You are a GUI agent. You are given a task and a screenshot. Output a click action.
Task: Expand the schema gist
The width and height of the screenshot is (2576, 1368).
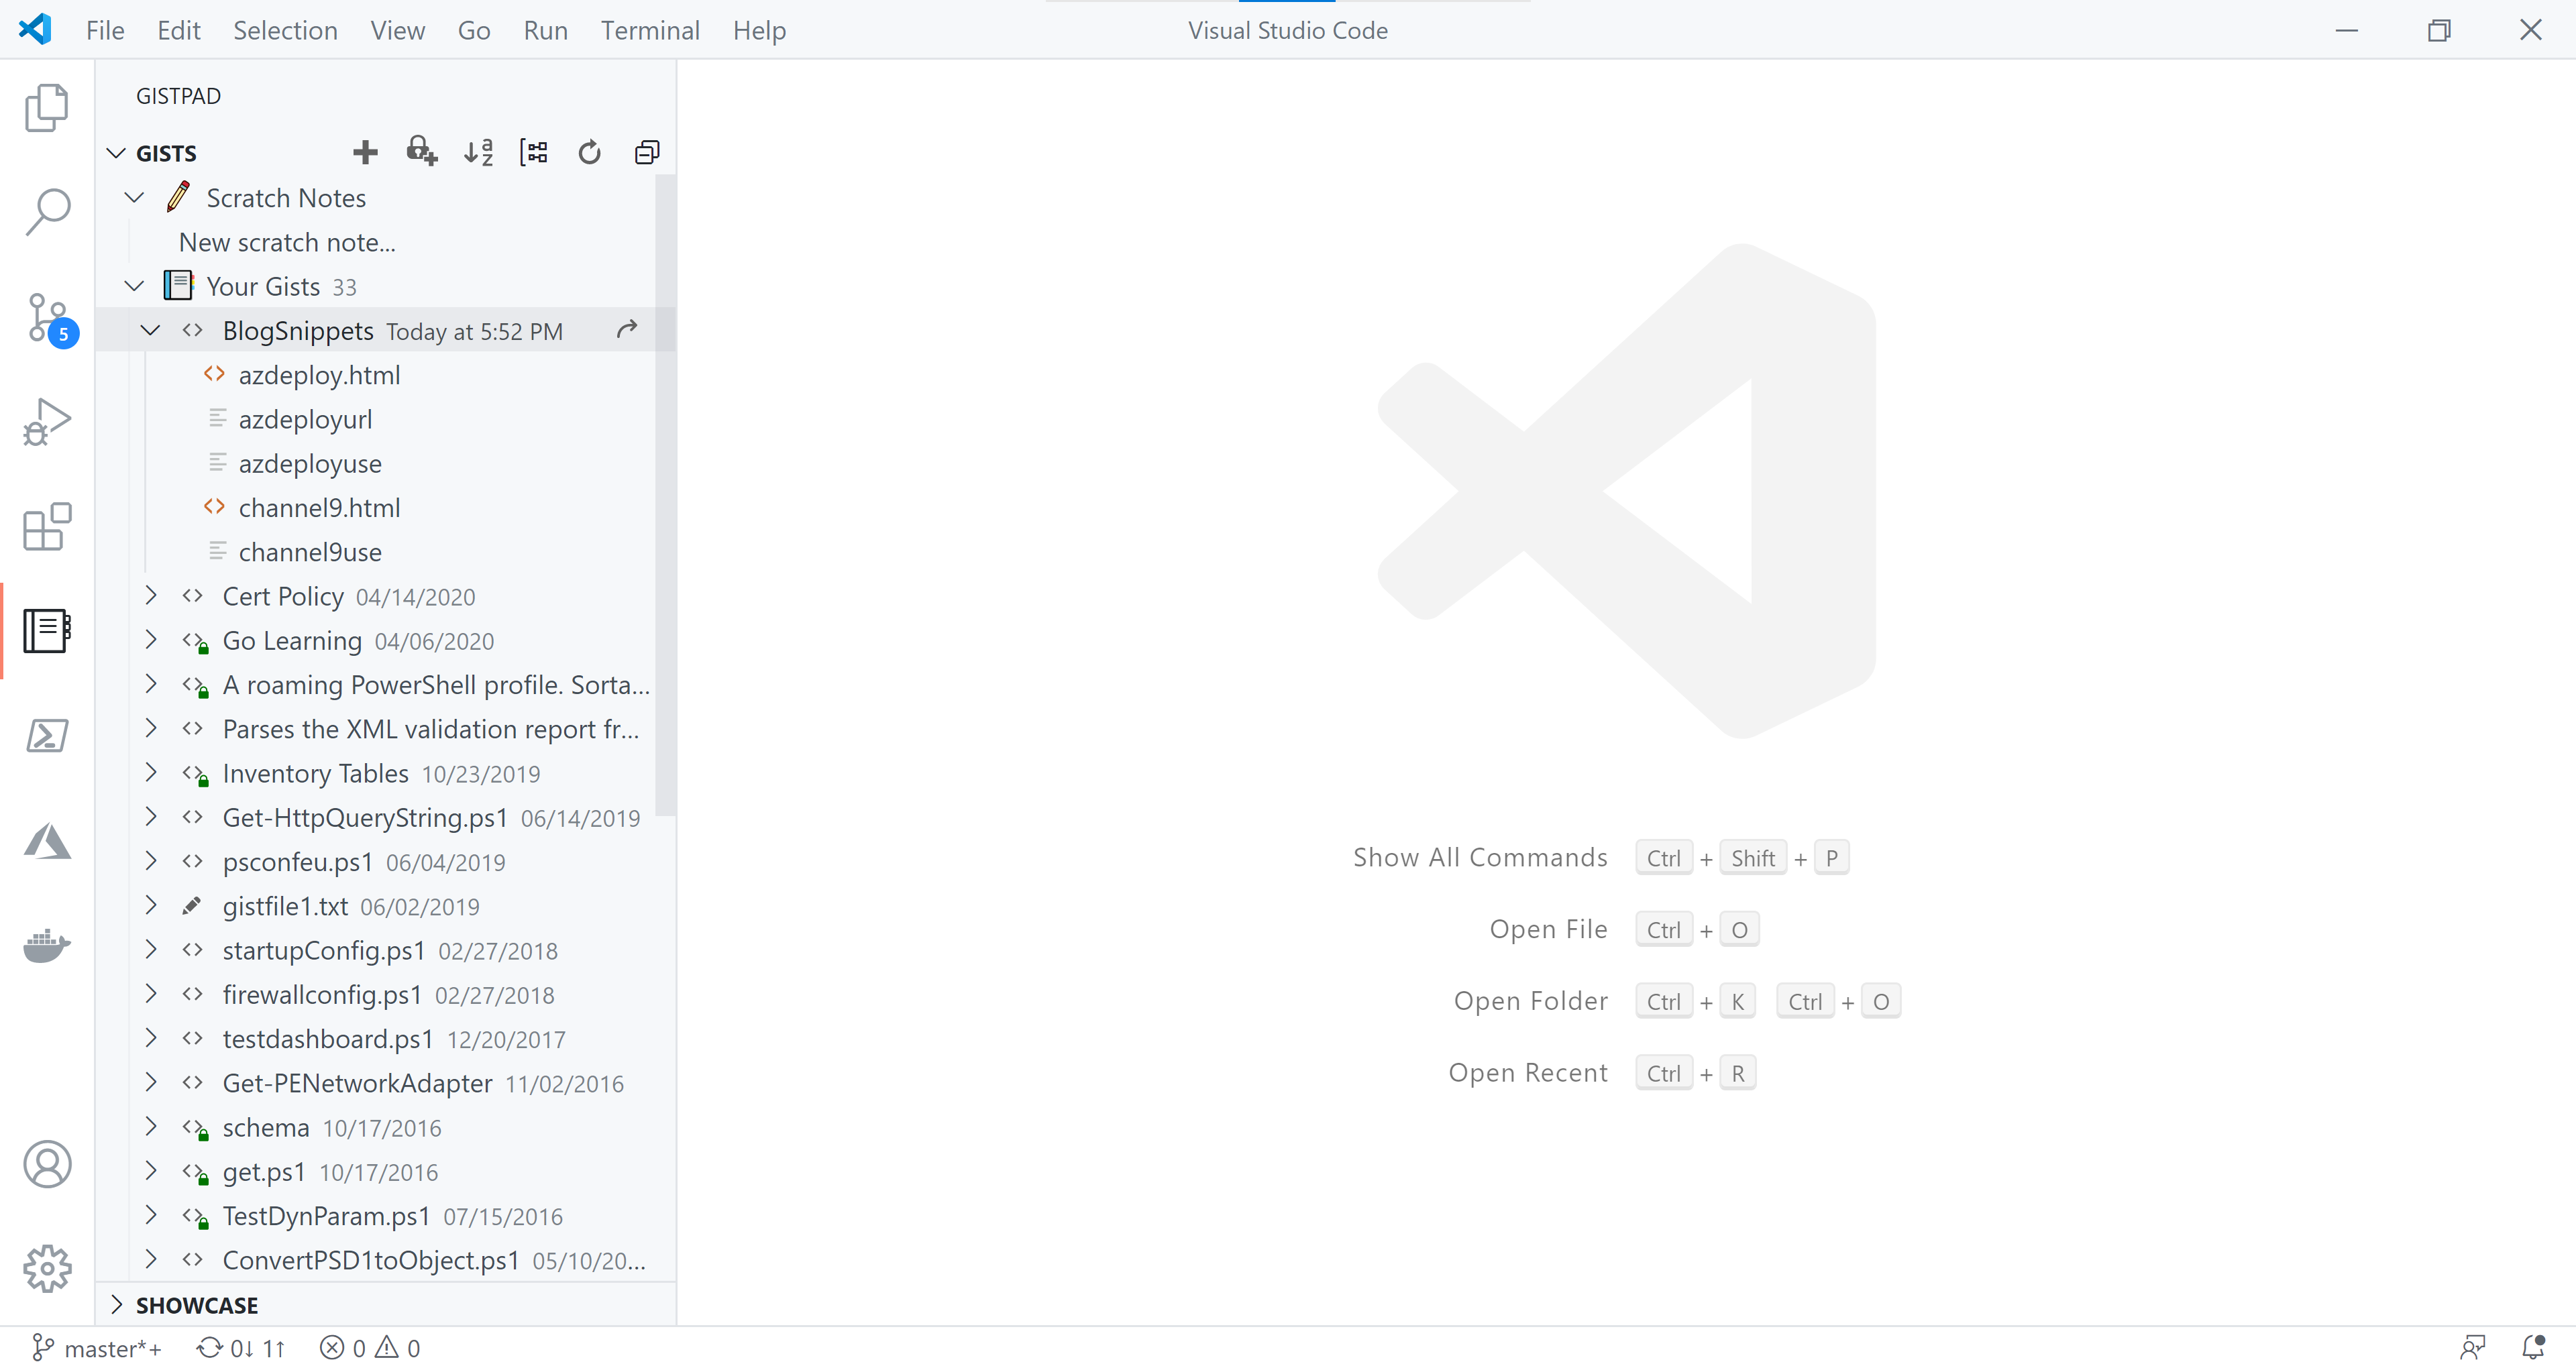[x=151, y=1126]
